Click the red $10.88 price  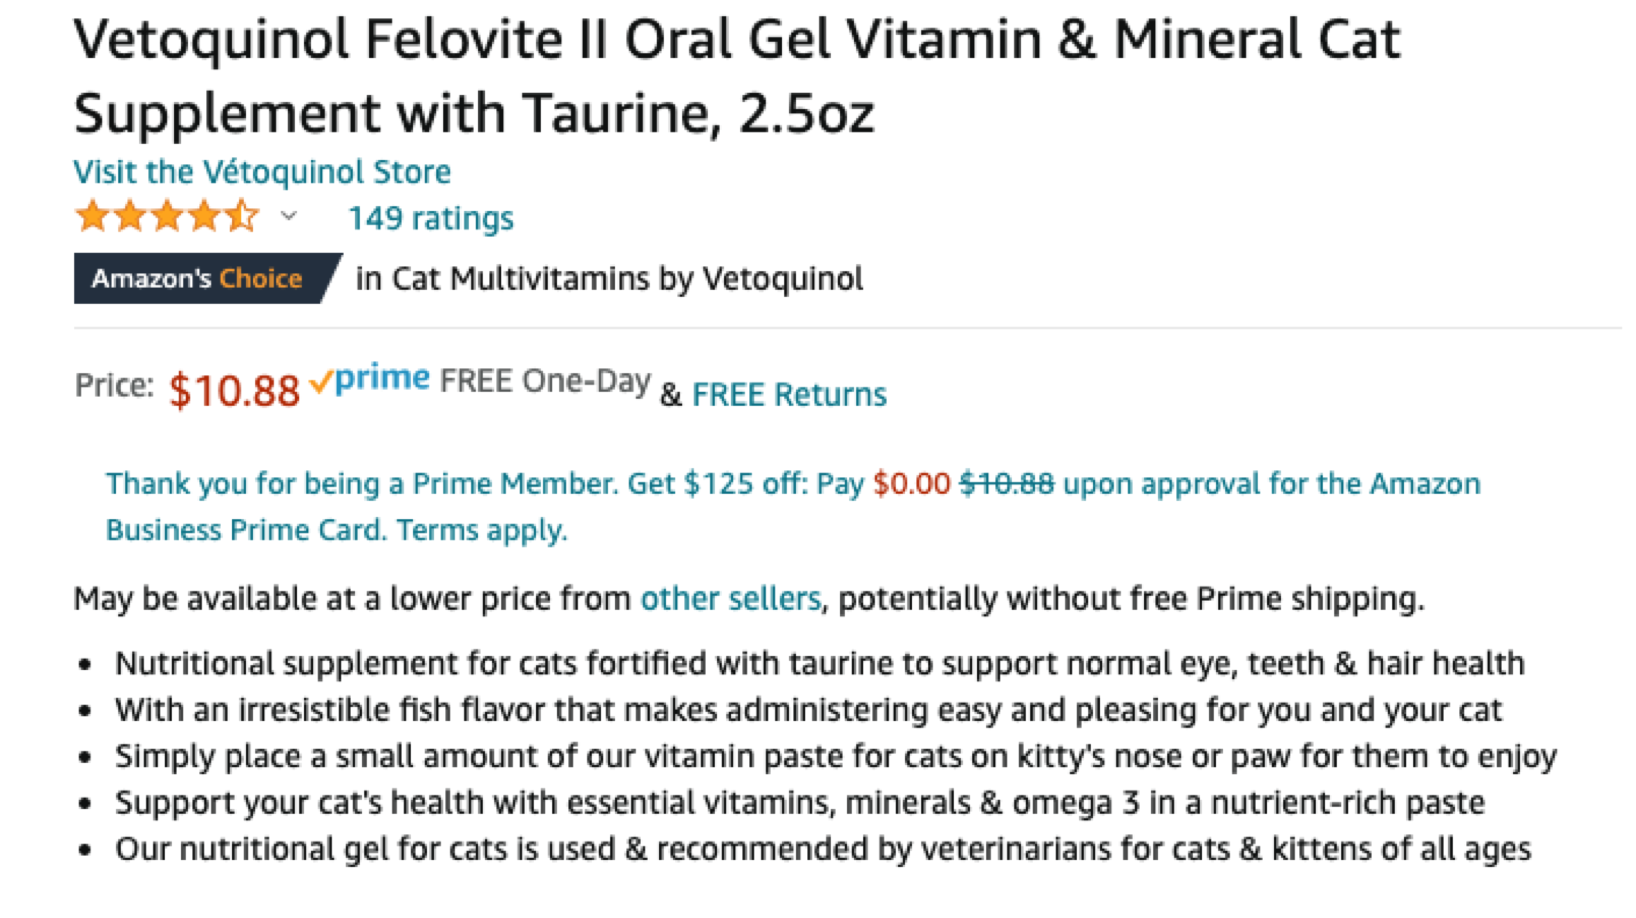tap(234, 390)
